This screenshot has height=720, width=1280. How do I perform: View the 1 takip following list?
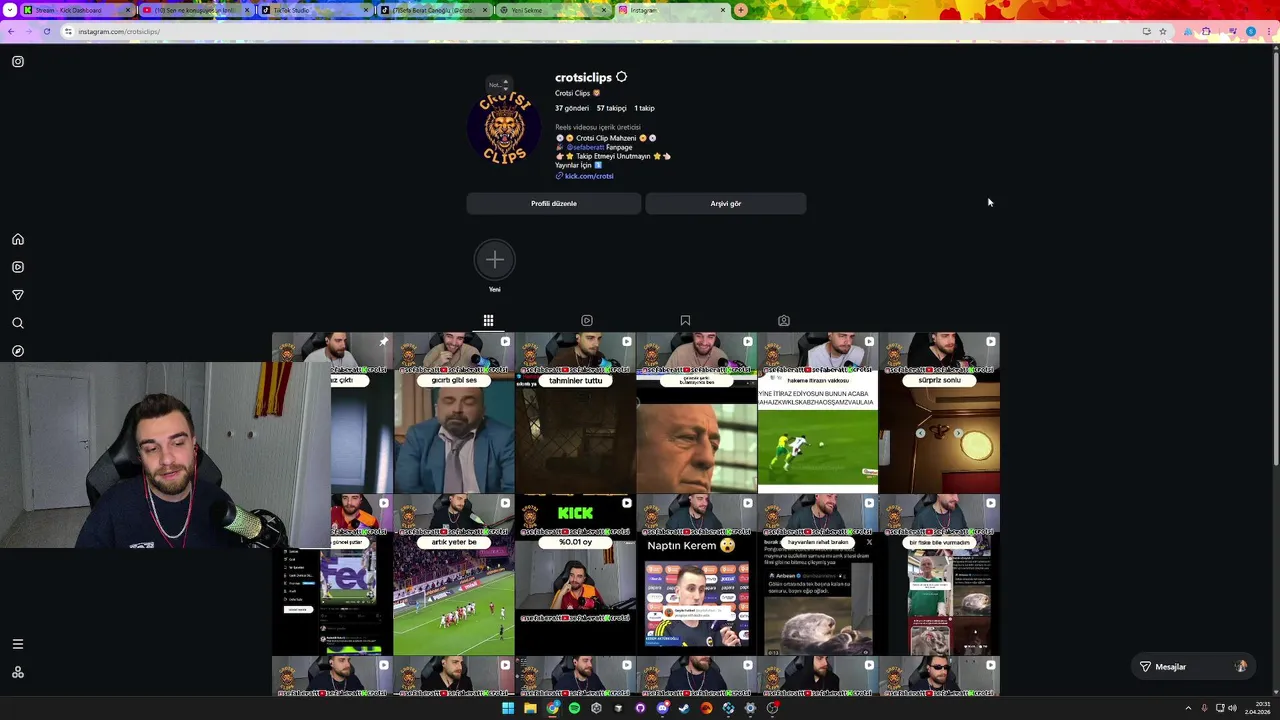click(x=644, y=108)
